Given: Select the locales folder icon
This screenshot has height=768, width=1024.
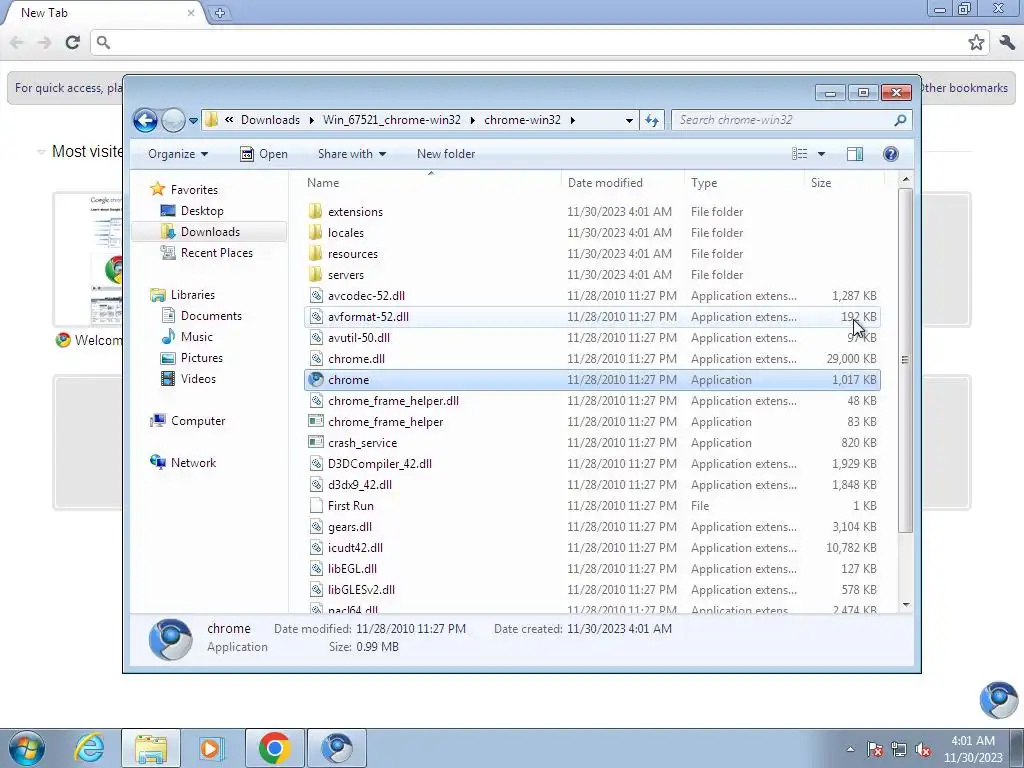Looking at the screenshot, I should pos(315,232).
